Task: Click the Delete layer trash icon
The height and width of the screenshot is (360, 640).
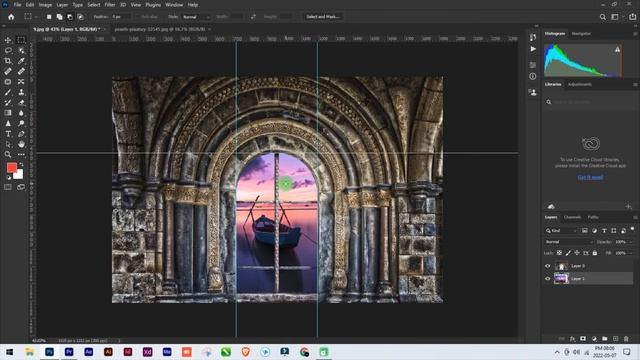Action: click(x=626, y=339)
